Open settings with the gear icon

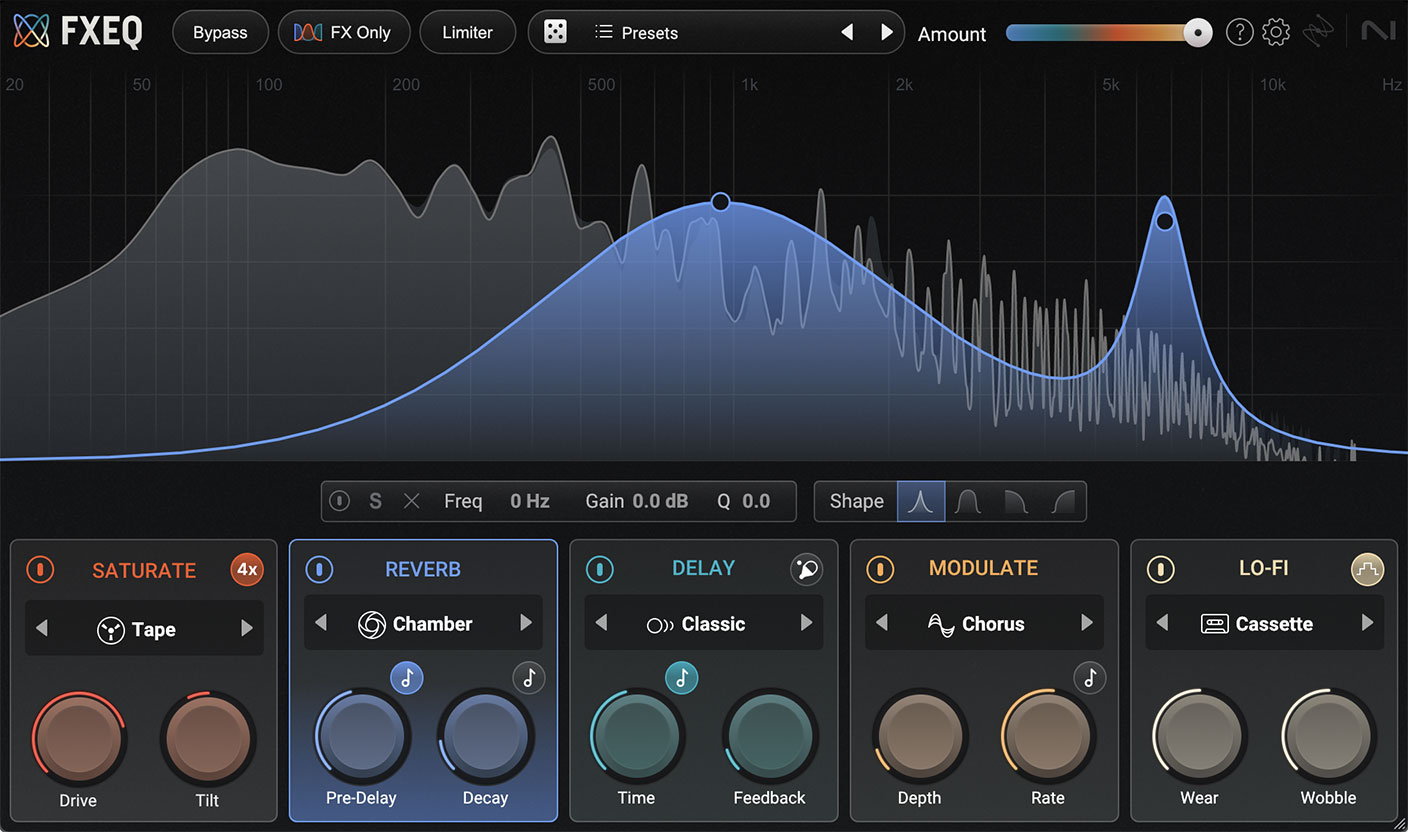1276,33
